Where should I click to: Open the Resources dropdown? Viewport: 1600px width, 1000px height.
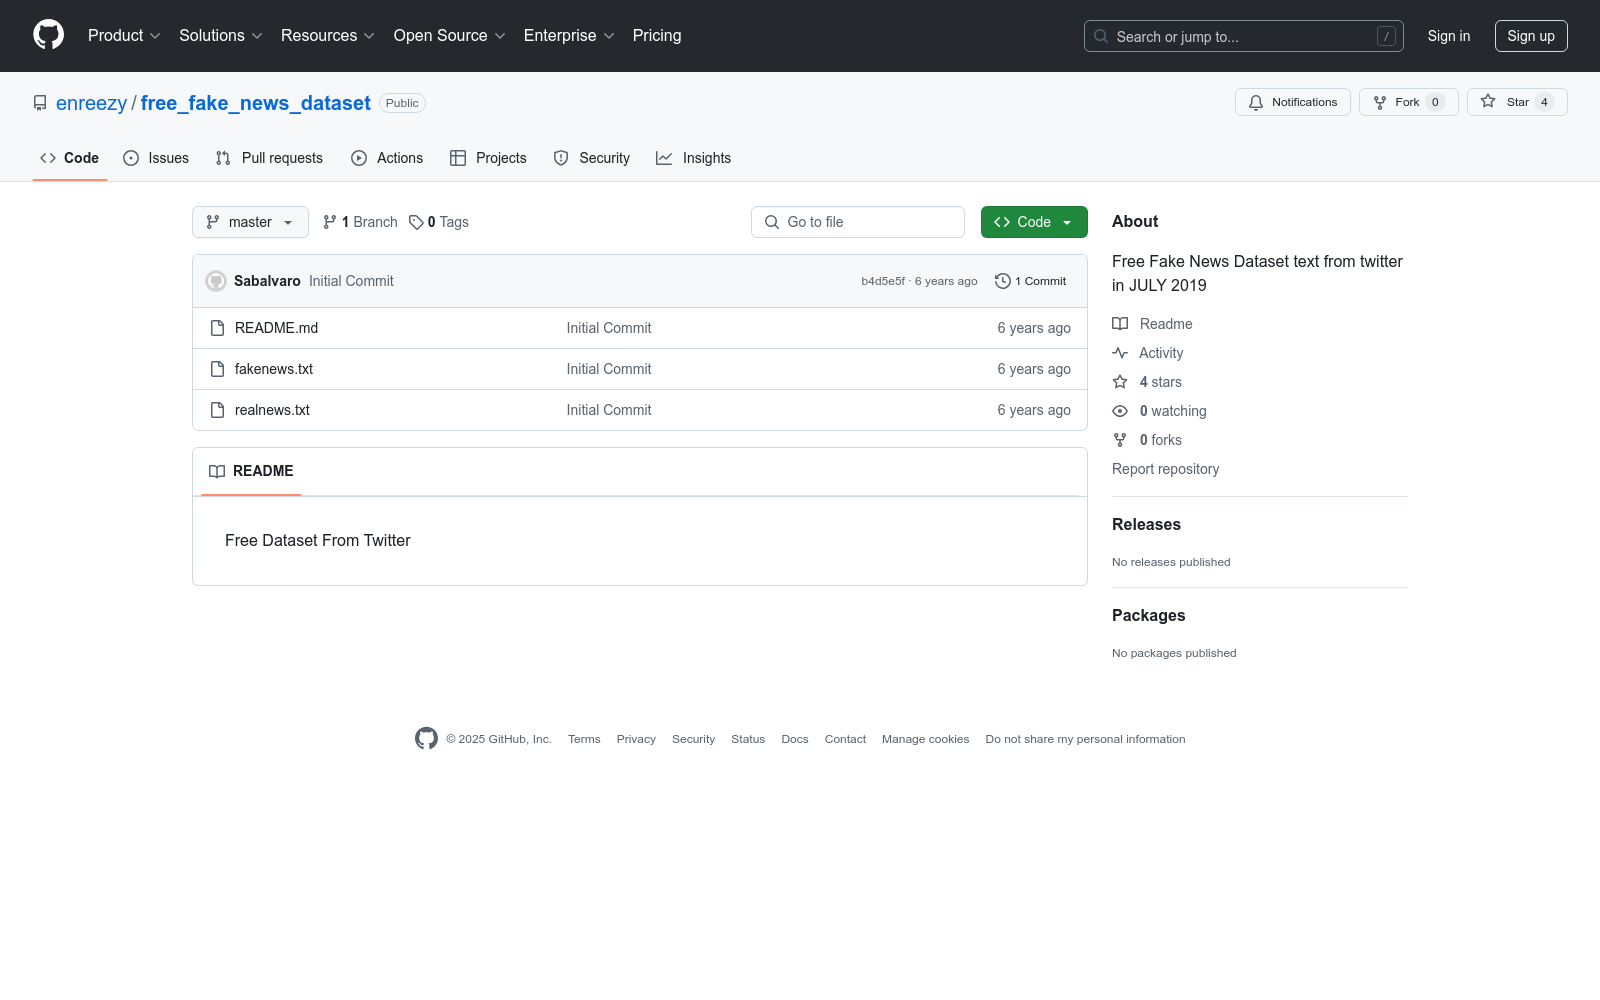pyautogui.click(x=328, y=36)
